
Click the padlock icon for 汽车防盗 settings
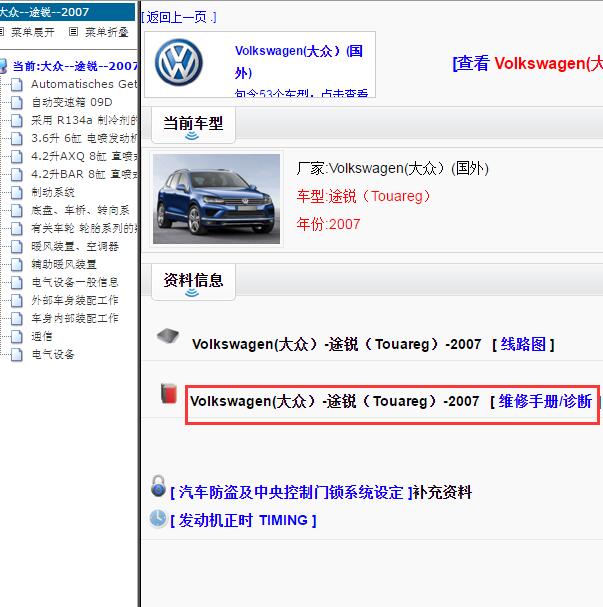(x=158, y=486)
